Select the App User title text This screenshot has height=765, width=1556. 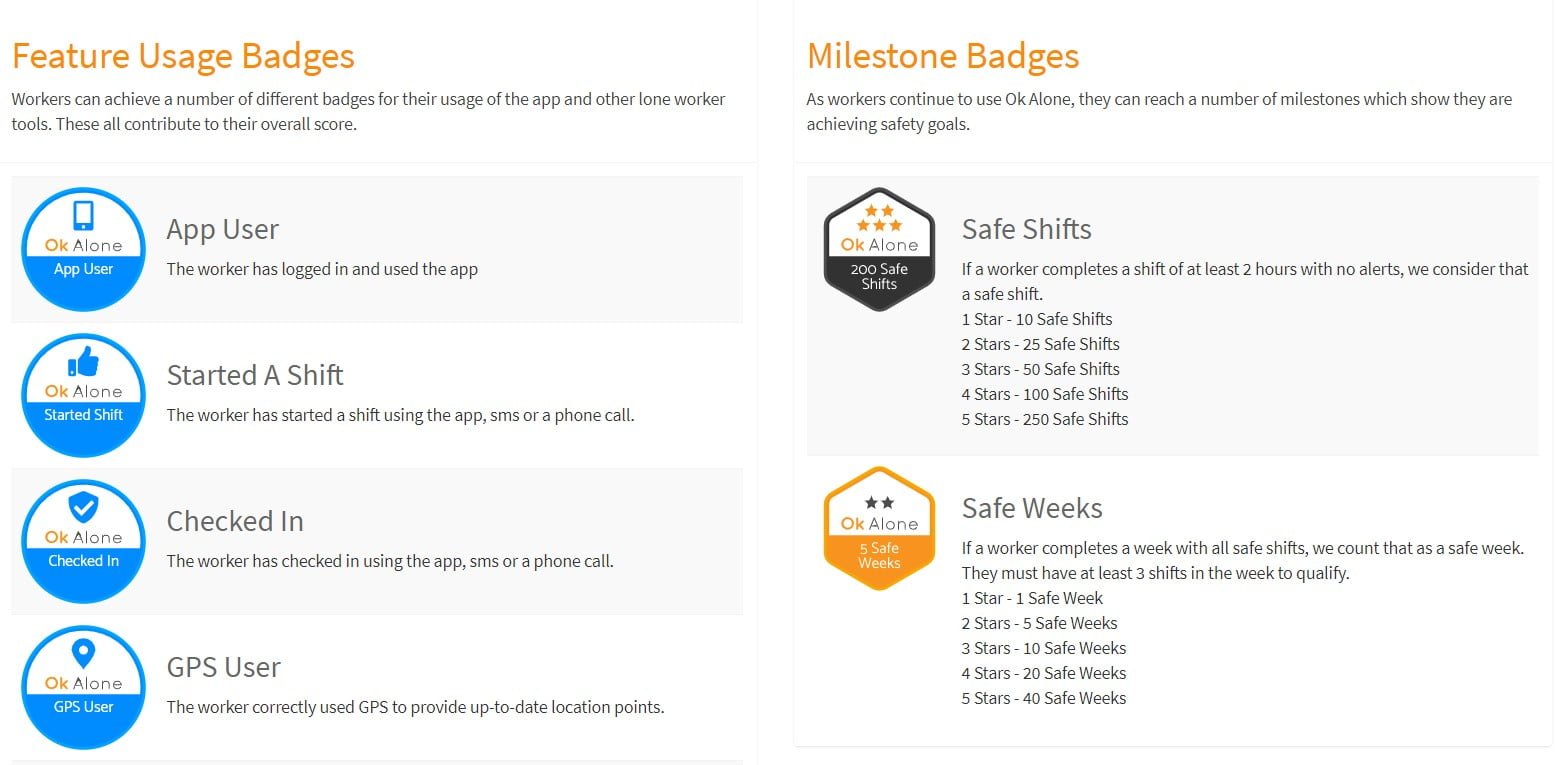[223, 229]
